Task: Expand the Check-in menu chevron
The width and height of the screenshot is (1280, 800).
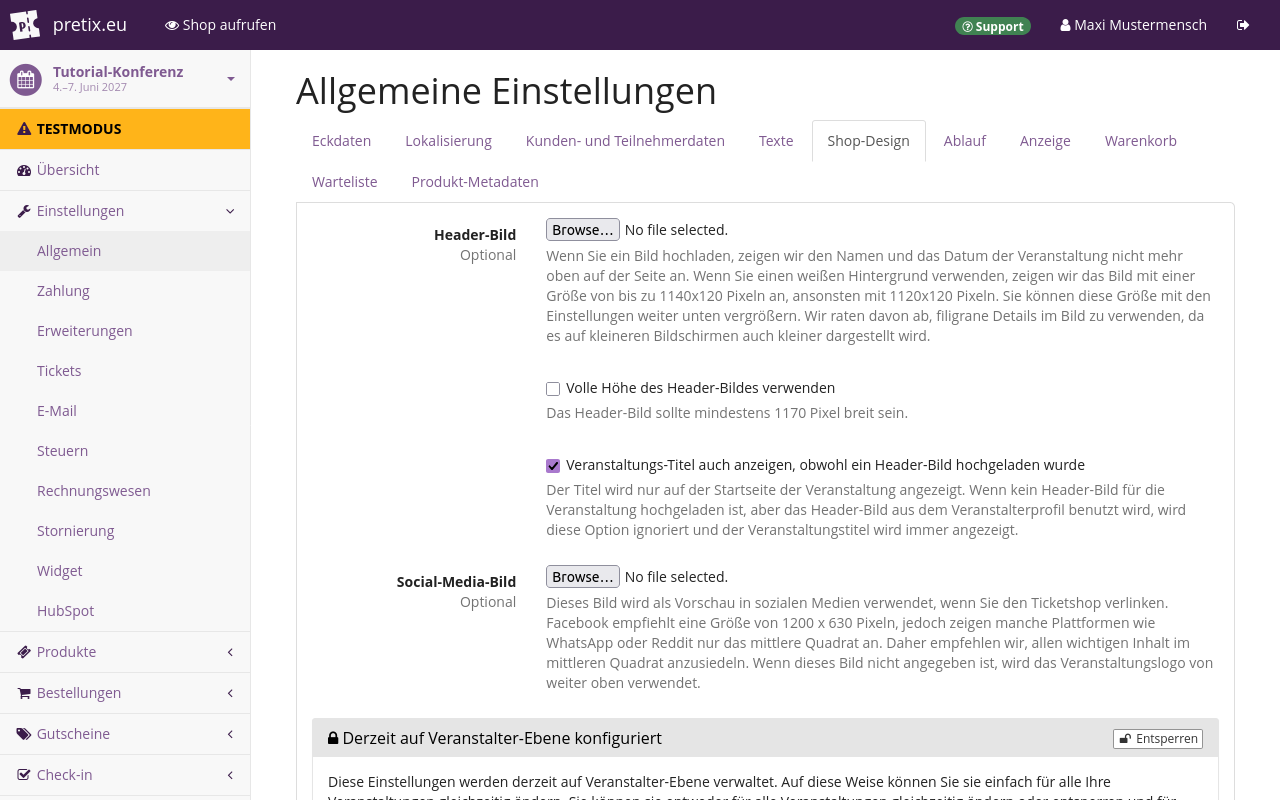Action: coord(230,775)
